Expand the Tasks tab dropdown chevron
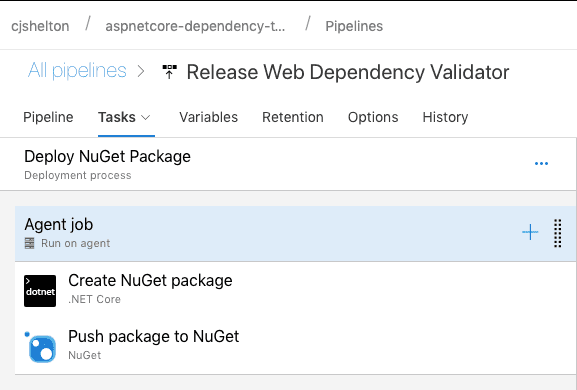This screenshot has height=390, width=577. pos(146,118)
